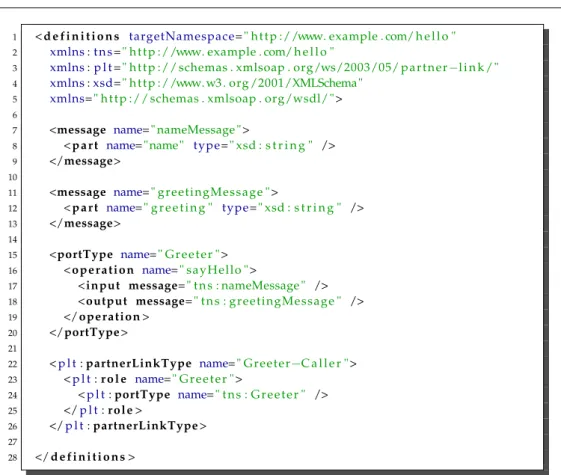The height and width of the screenshot is (475, 561).
Task: Click the "sayHello" operation name
Action: tap(214, 270)
